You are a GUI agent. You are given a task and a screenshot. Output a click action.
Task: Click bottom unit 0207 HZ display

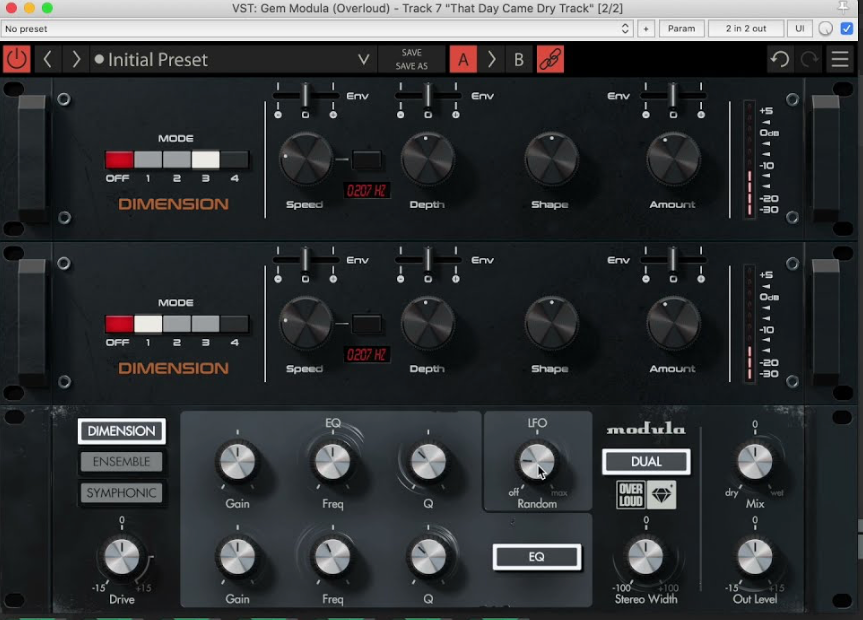[x=367, y=355]
